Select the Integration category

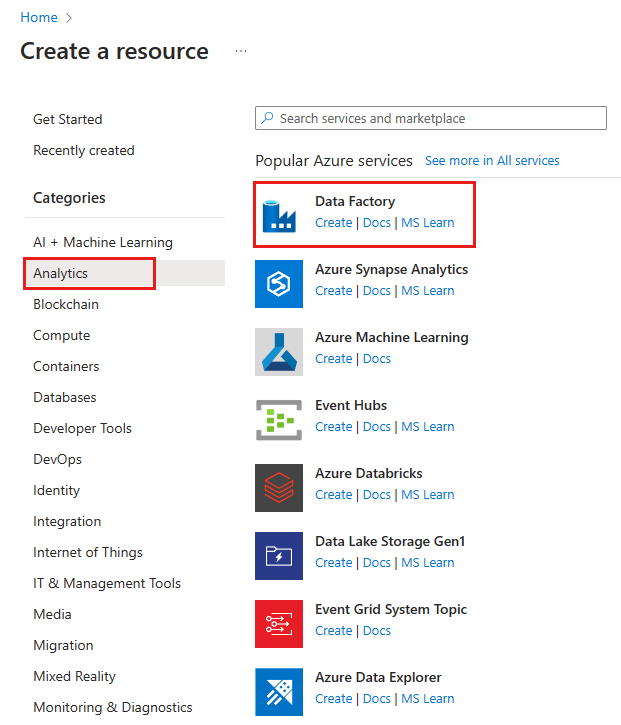(67, 521)
